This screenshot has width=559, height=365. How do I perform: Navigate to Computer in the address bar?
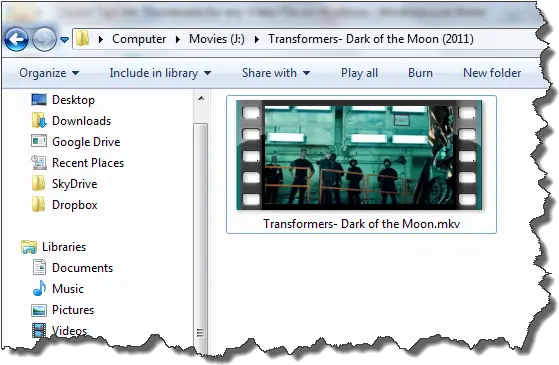pos(139,39)
